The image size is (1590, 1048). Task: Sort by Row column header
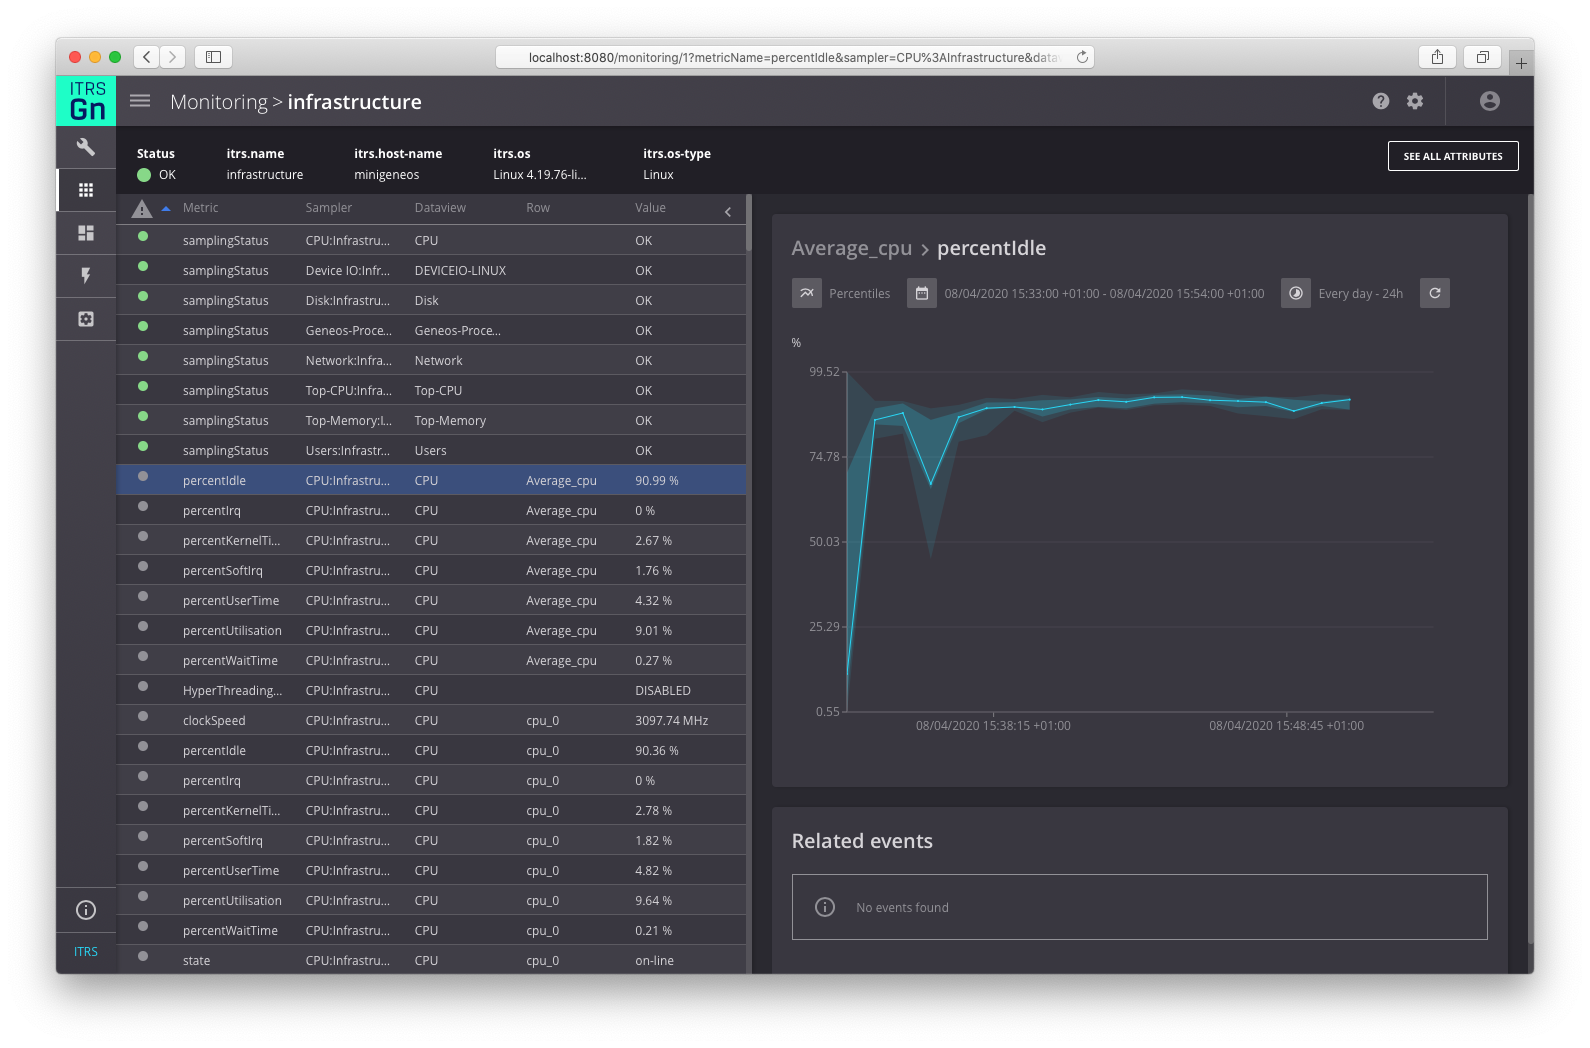pos(538,208)
